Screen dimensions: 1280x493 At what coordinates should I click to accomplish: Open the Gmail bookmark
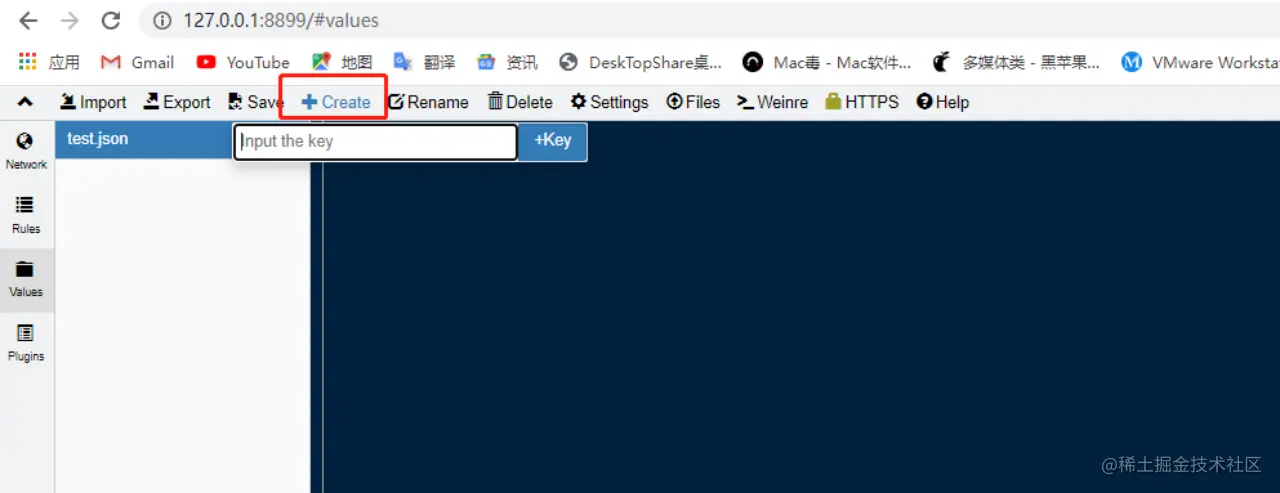pyautogui.click(x=138, y=62)
